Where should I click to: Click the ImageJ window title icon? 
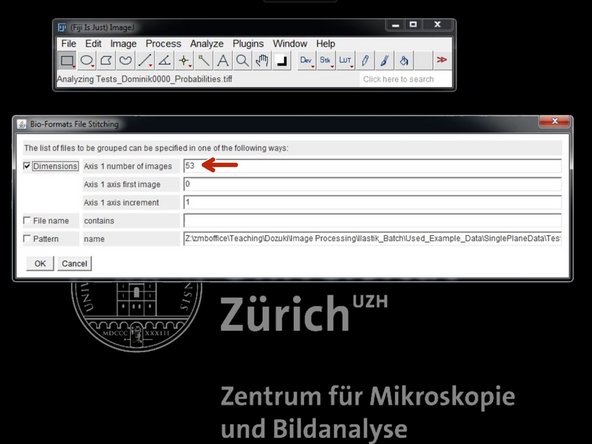click(62, 27)
